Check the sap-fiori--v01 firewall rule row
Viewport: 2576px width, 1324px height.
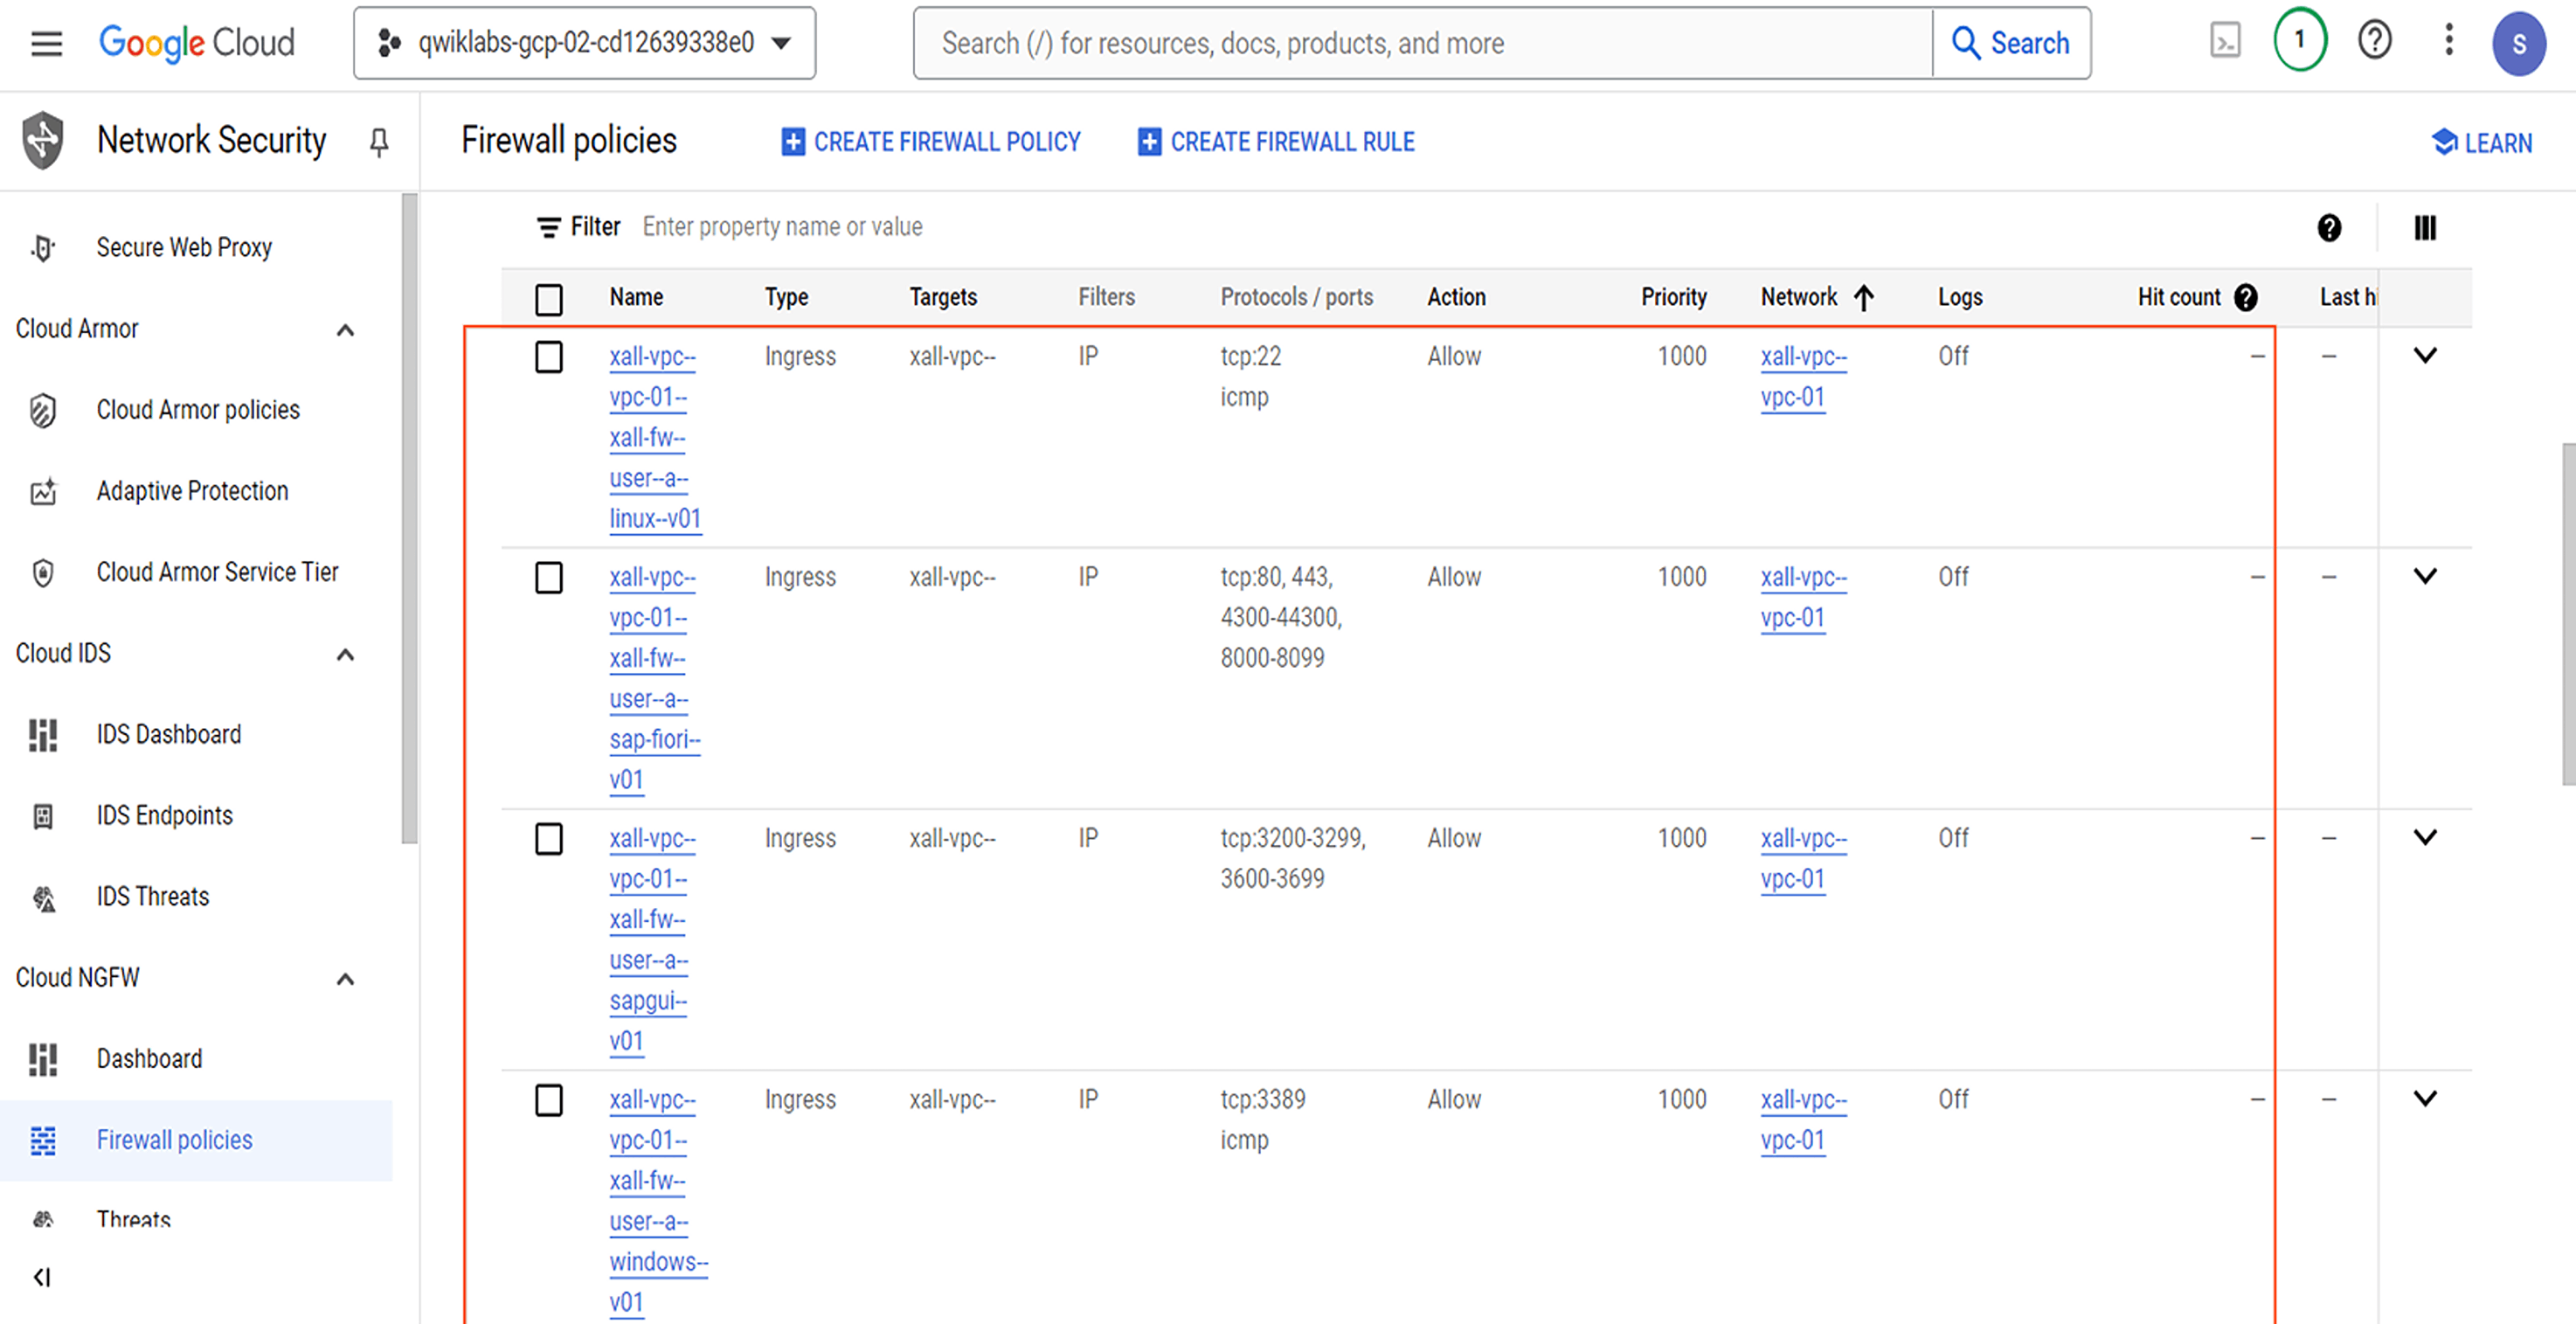pos(549,577)
